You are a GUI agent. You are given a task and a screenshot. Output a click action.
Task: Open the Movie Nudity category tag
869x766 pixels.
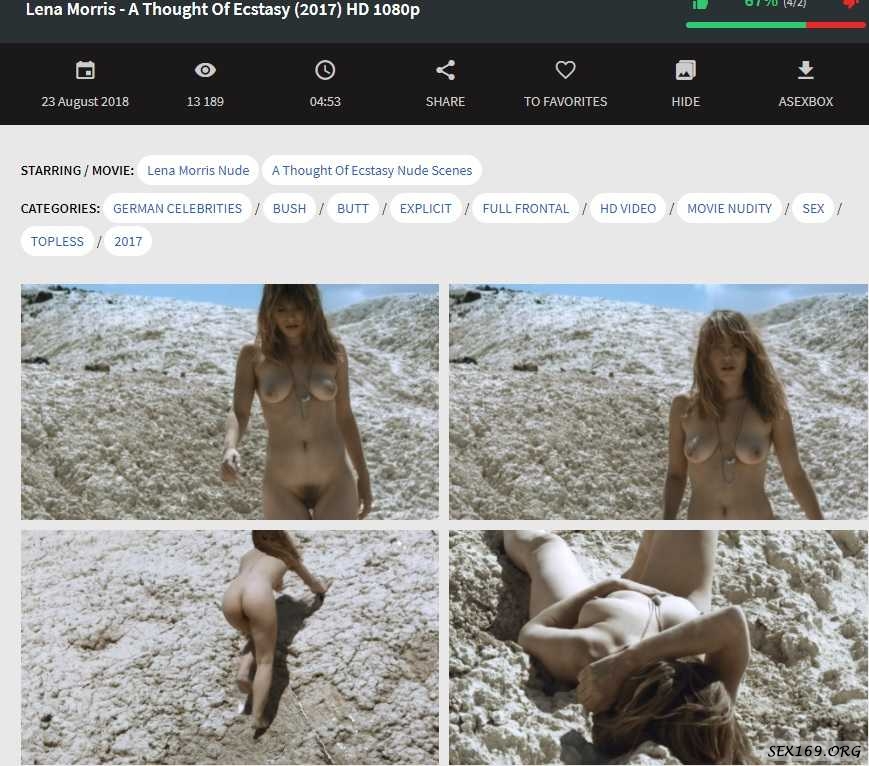pyautogui.click(x=729, y=208)
